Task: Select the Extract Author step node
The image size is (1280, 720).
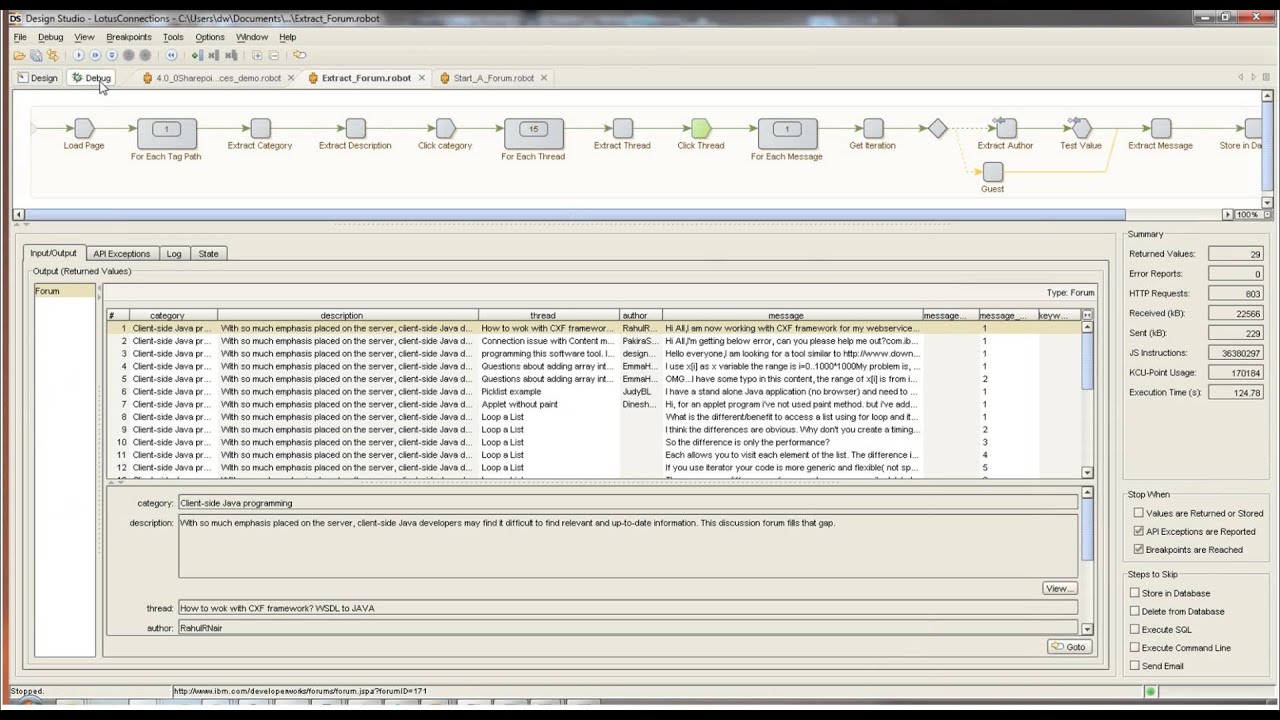Action: click(1007, 128)
